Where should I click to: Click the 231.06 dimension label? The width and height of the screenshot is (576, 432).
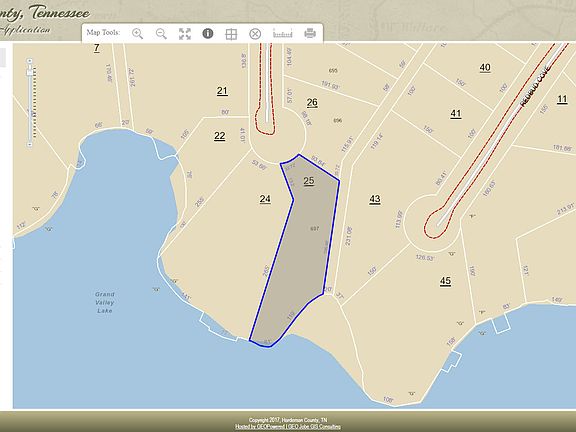click(x=349, y=236)
